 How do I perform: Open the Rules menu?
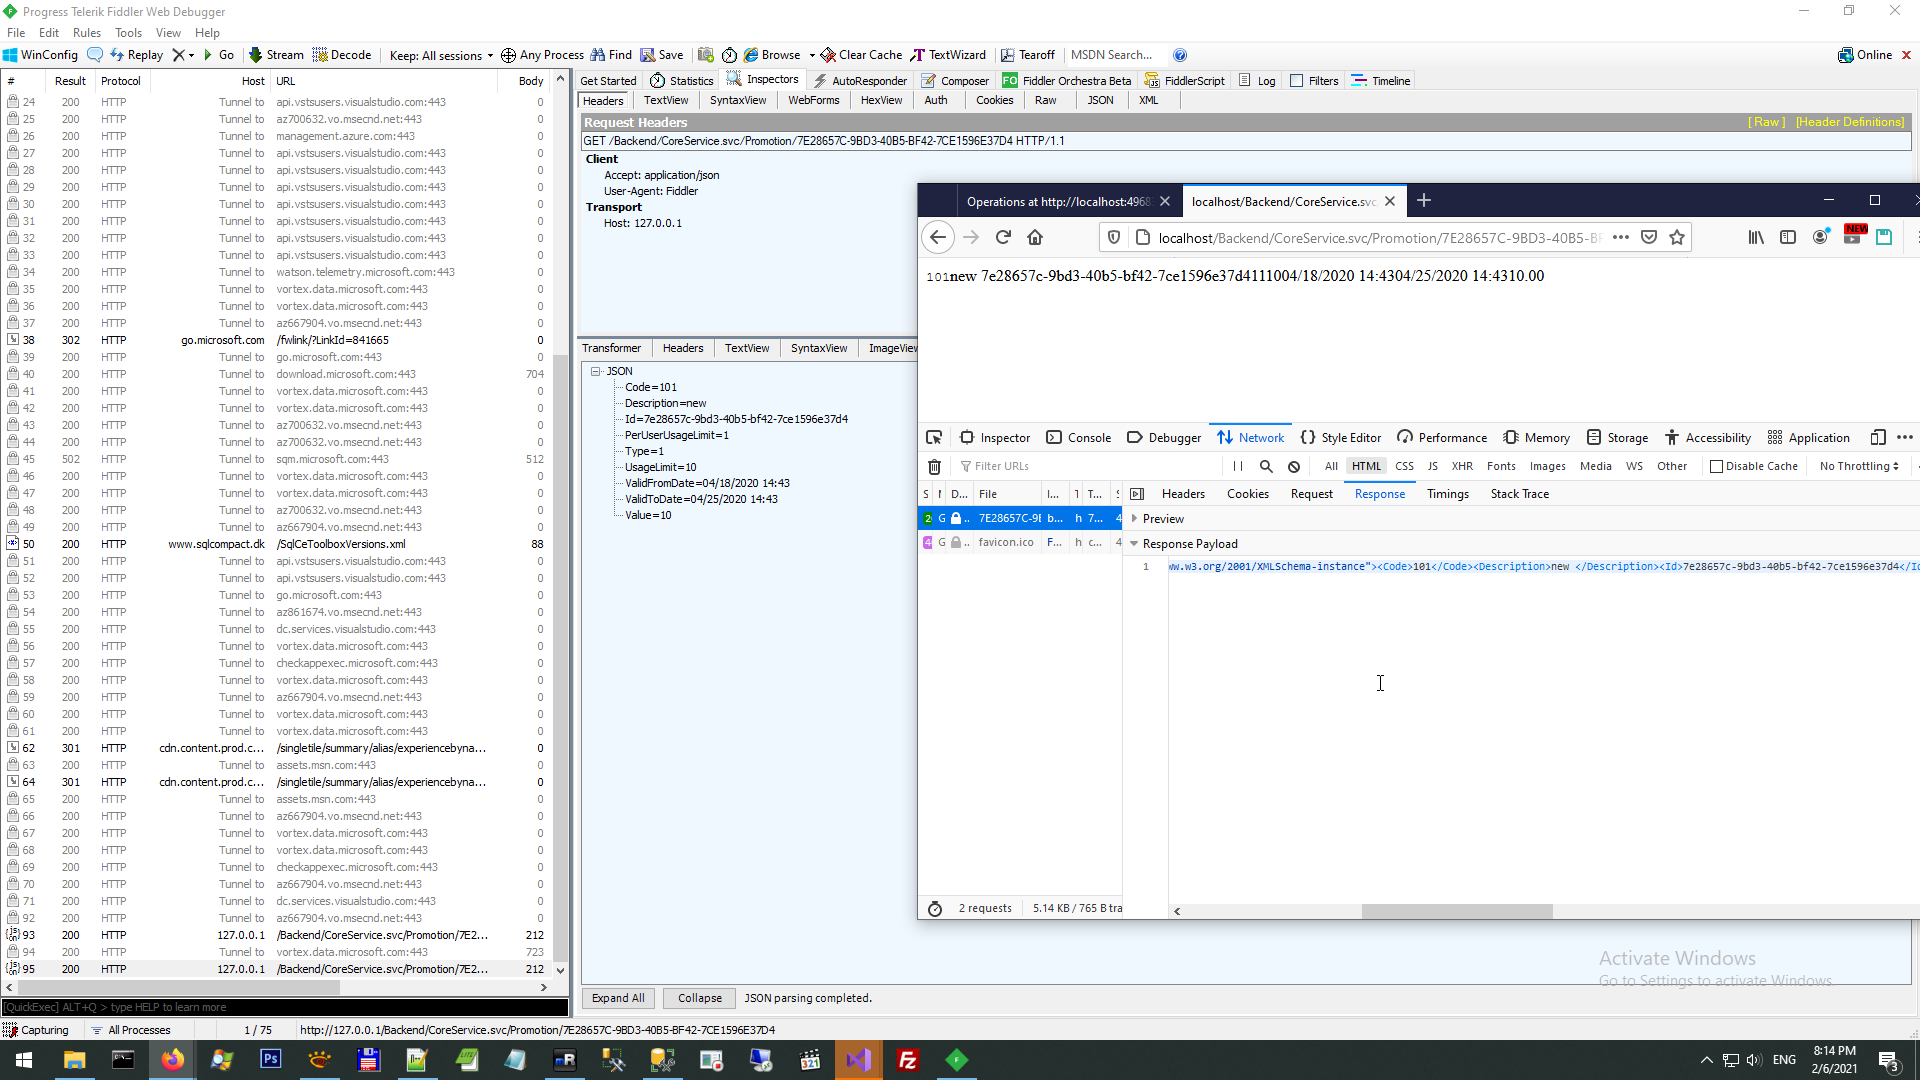87,33
